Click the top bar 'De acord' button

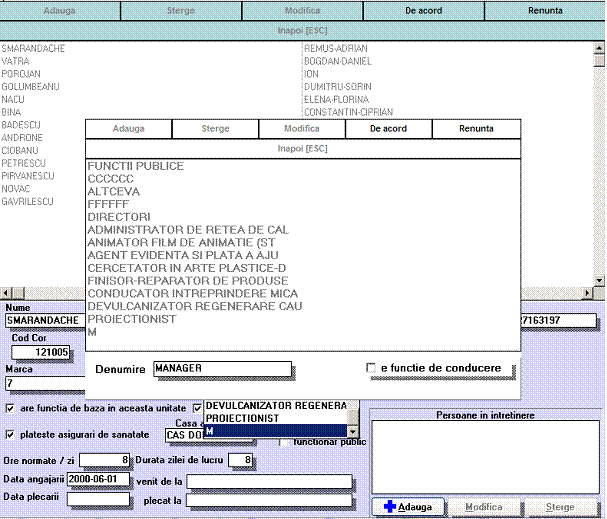(424, 11)
